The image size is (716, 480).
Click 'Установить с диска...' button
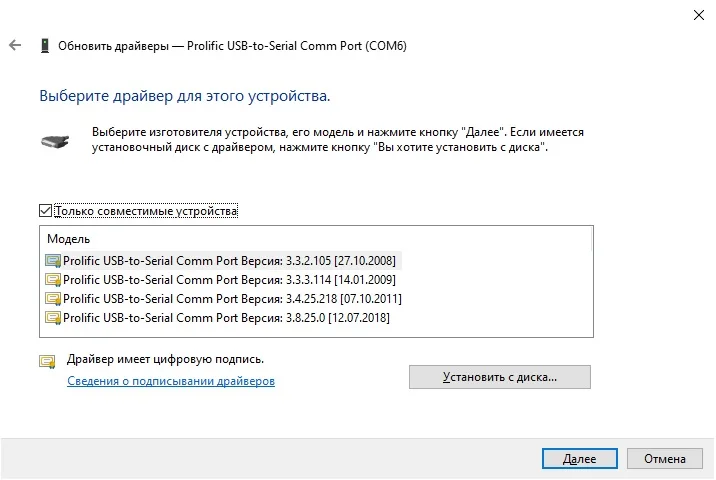(500, 377)
